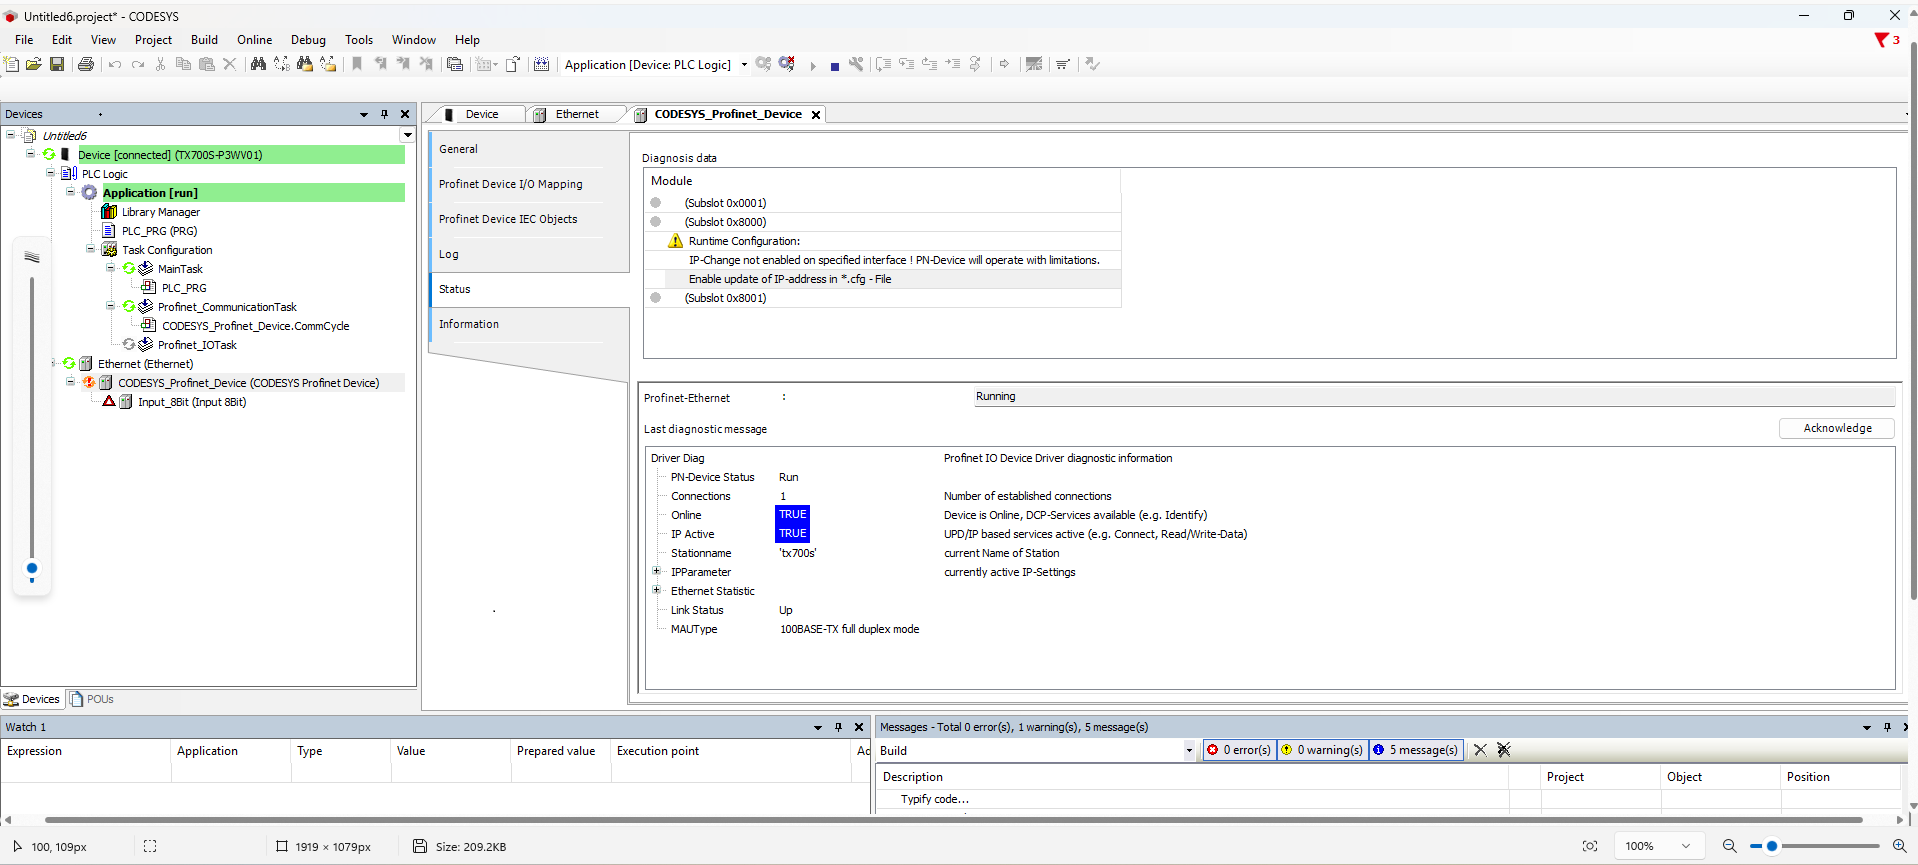Toggle the 5 message(s) filter
The height and width of the screenshot is (865, 1918).
pyautogui.click(x=1415, y=750)
